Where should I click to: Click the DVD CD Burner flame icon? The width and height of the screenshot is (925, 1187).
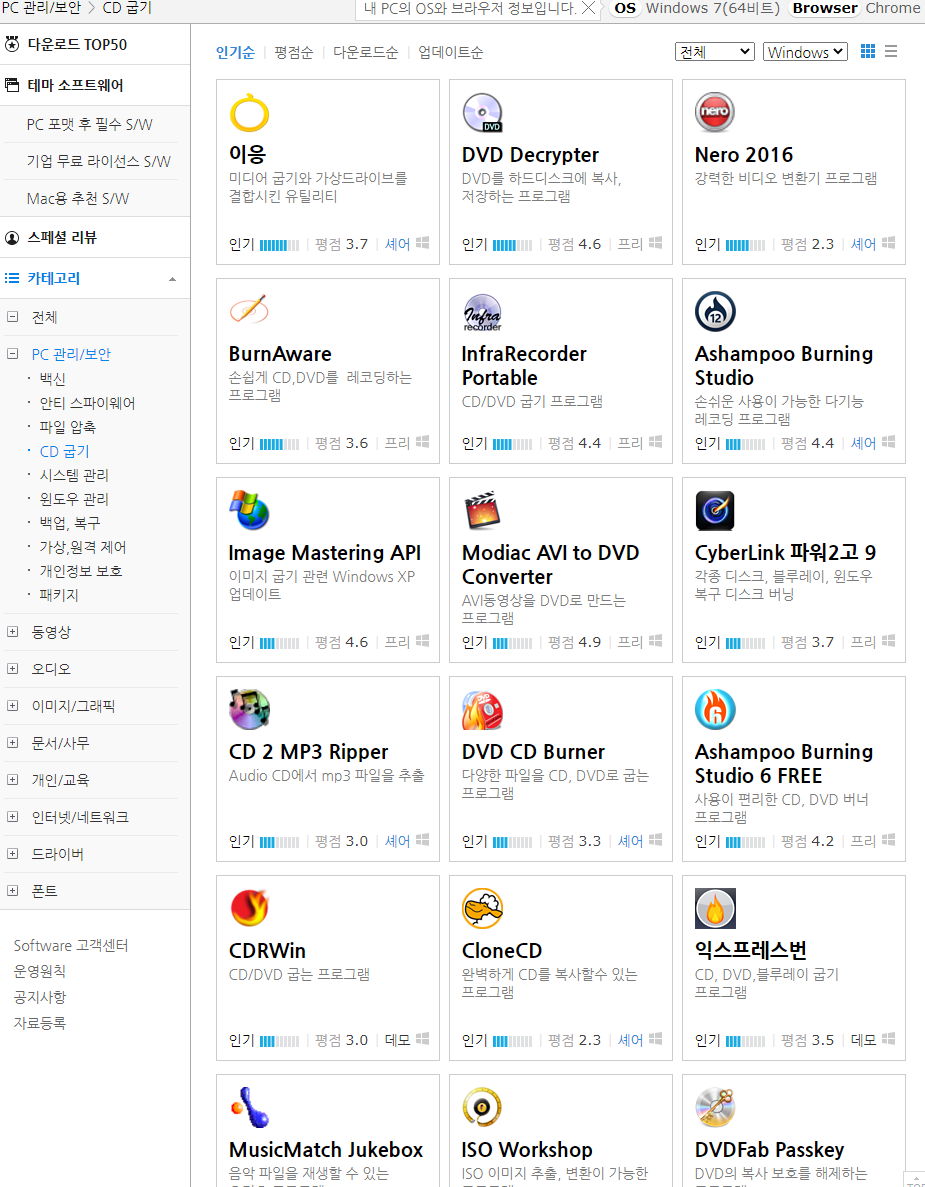[x=482, y=709]
